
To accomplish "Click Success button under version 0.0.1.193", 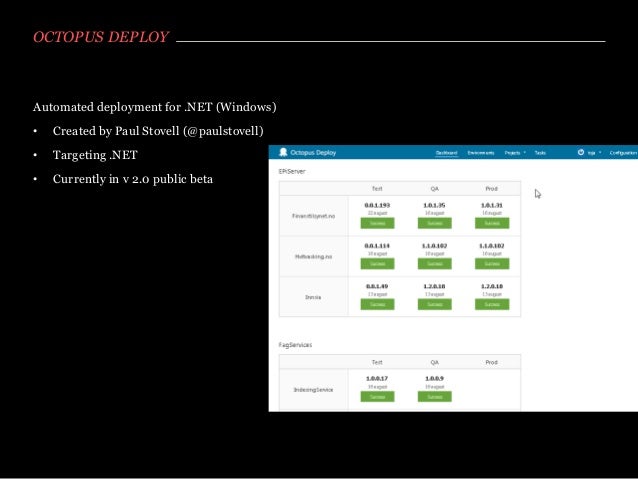I will [x=377, y=223].
